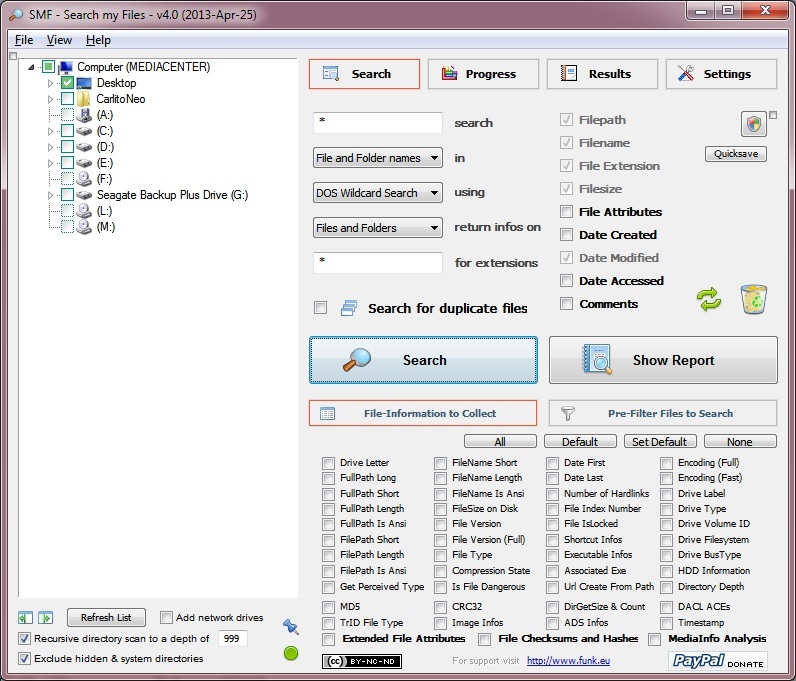Select File-Information to Collect tab
The width and height of the screenshot is (796, 681).
tap(423, 413)
